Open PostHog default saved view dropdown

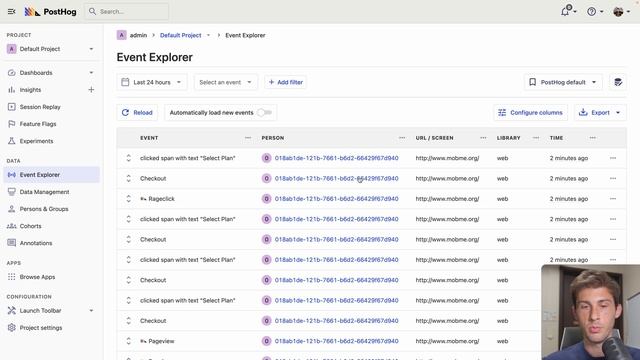(562, 82)
